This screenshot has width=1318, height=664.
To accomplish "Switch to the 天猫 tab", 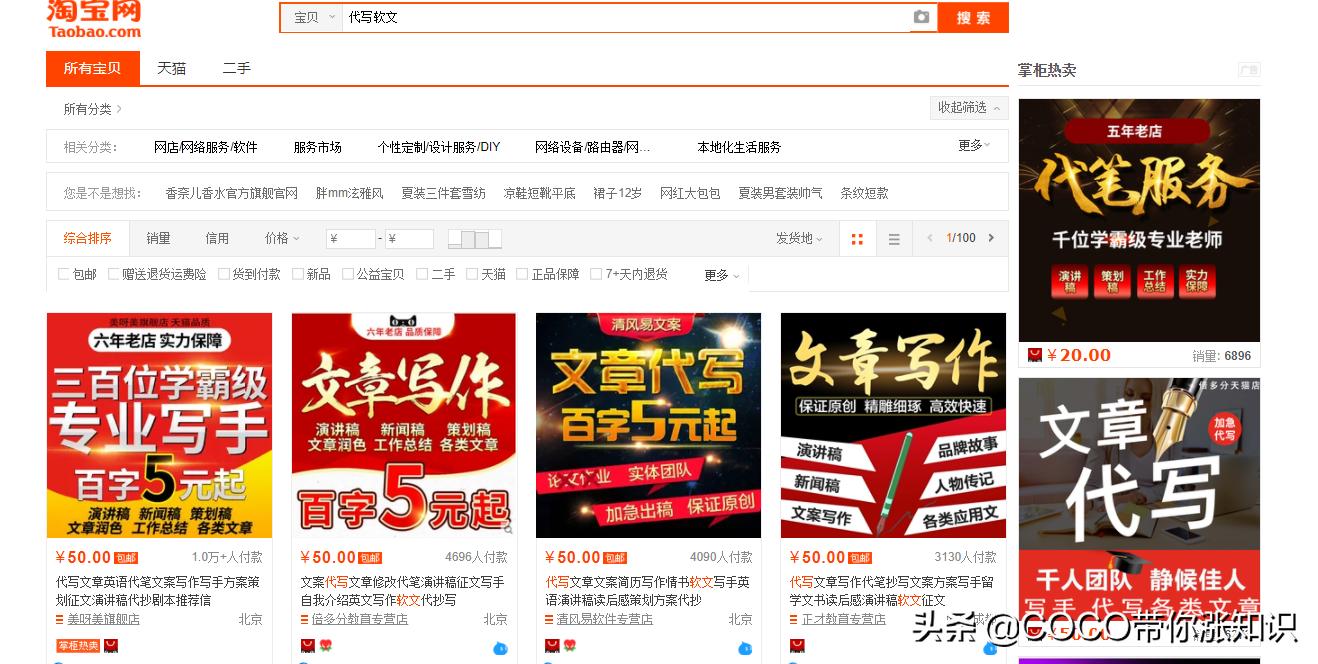I will (x=170, y=68).
